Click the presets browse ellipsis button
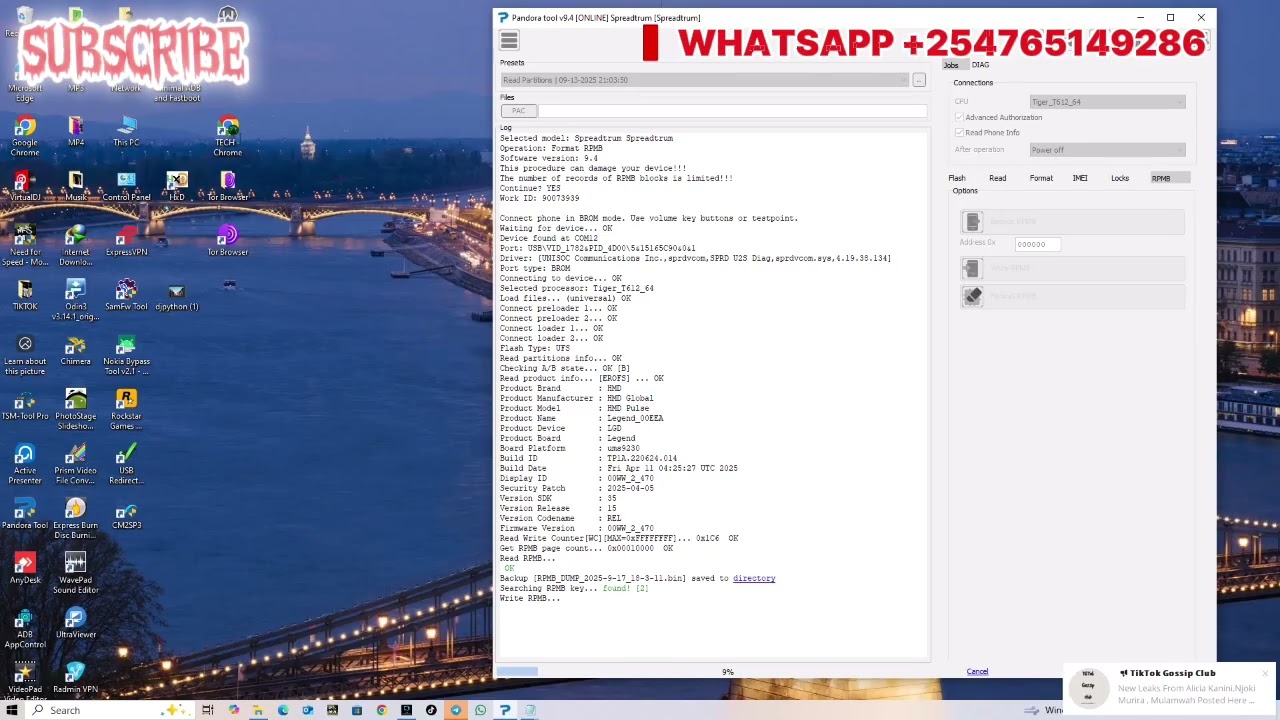 click(919, 80)
